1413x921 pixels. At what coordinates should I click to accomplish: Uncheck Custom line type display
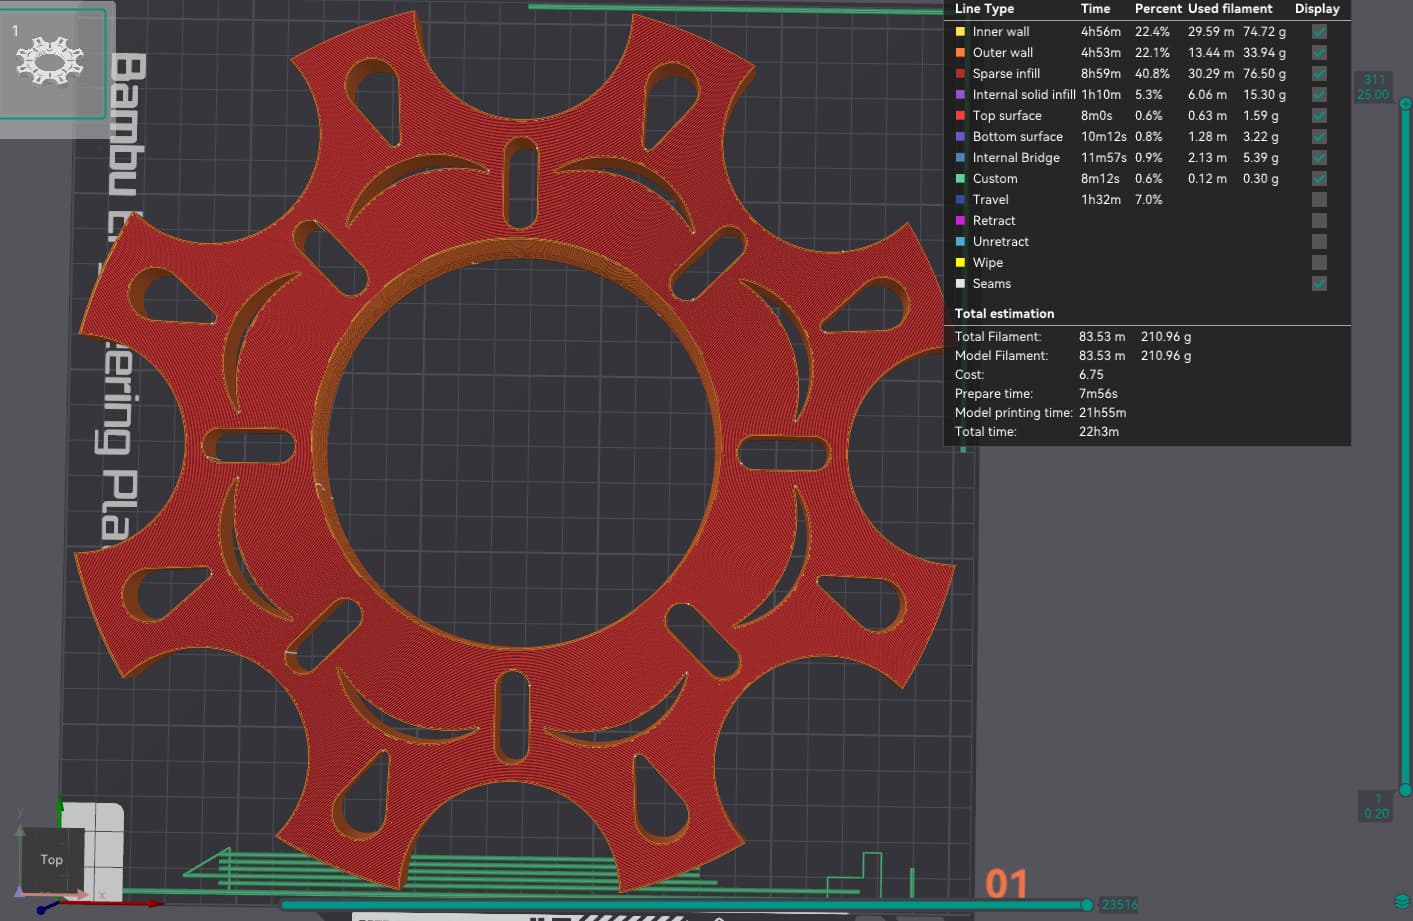(1319, 179)
